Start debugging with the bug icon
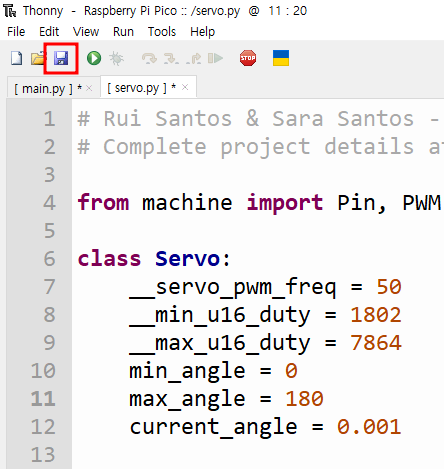 pyautogui.click(x=116, y=58)
